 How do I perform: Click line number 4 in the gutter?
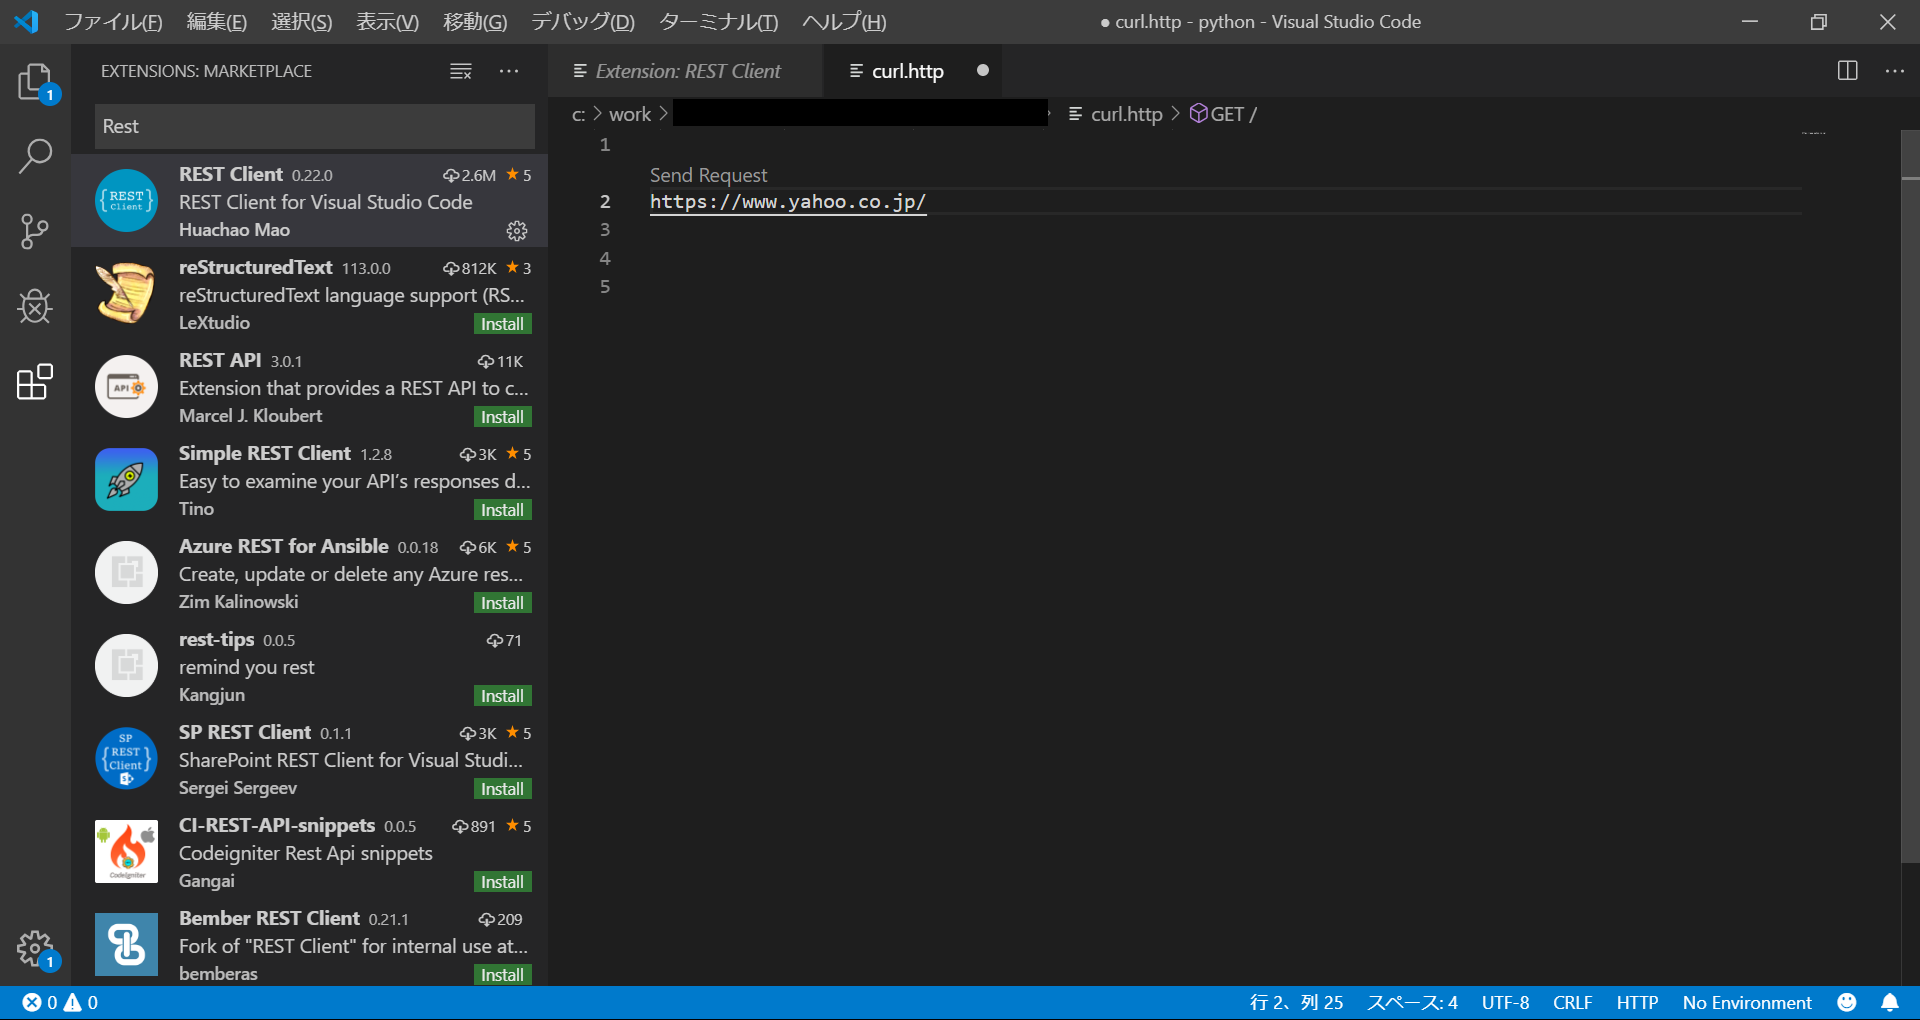[604, 259]
